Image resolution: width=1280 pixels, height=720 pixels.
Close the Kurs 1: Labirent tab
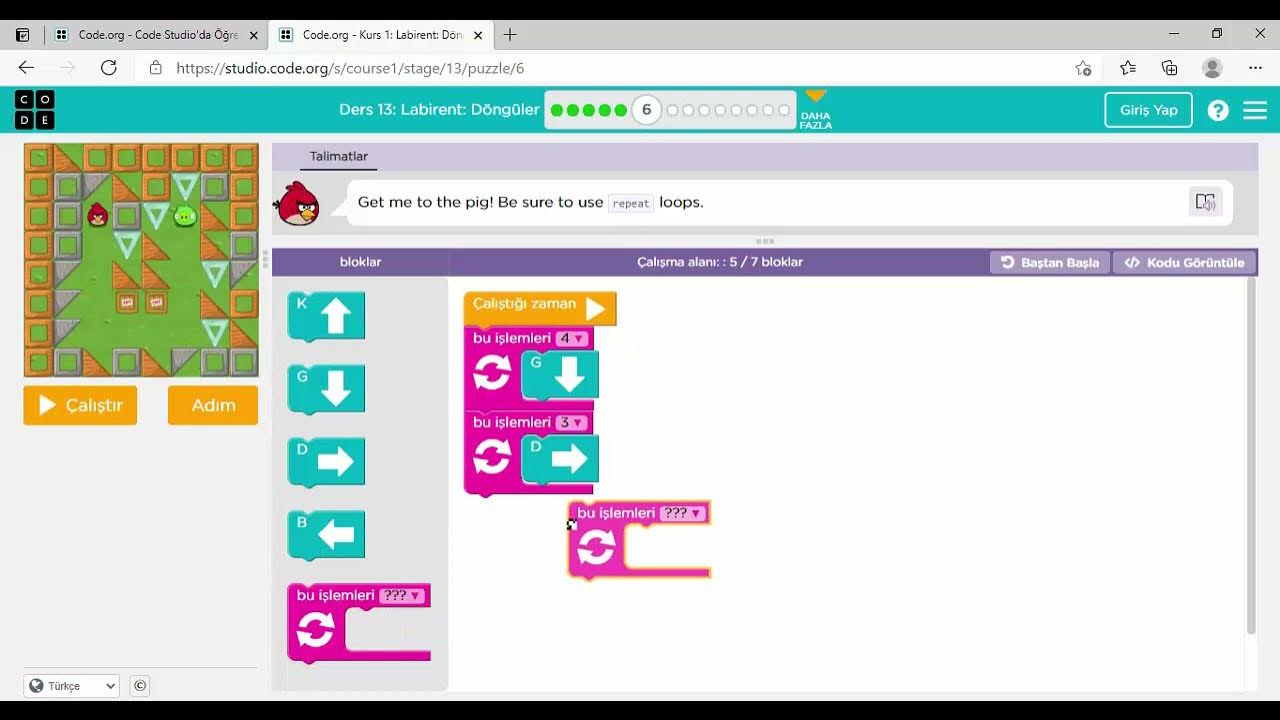click(x=478, y=35)
